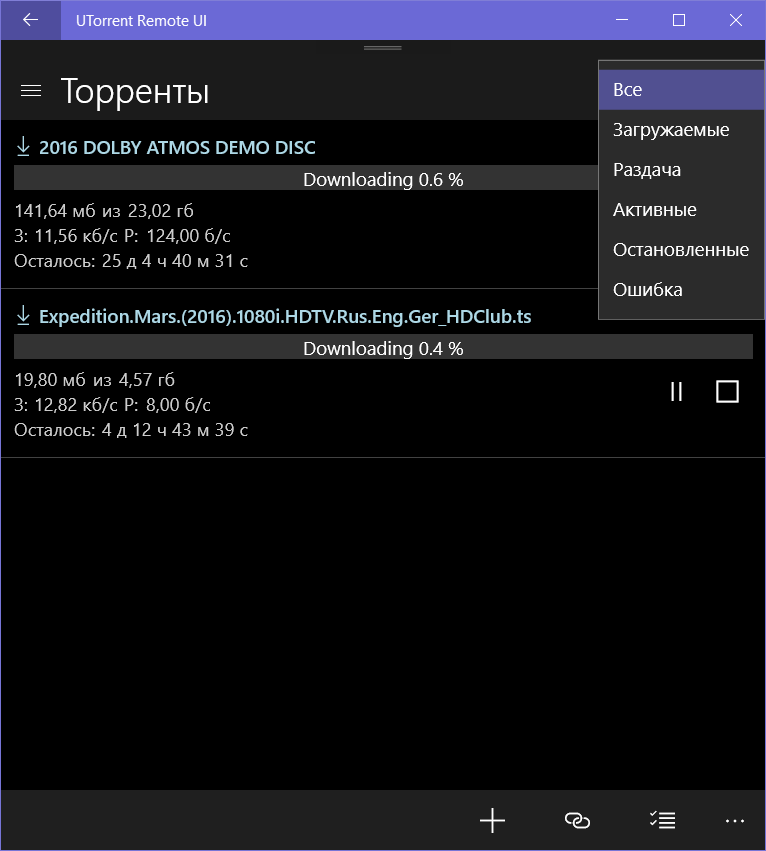
Task: Maximize the UTorrent Remote UI window
Action: coord(679,20)
